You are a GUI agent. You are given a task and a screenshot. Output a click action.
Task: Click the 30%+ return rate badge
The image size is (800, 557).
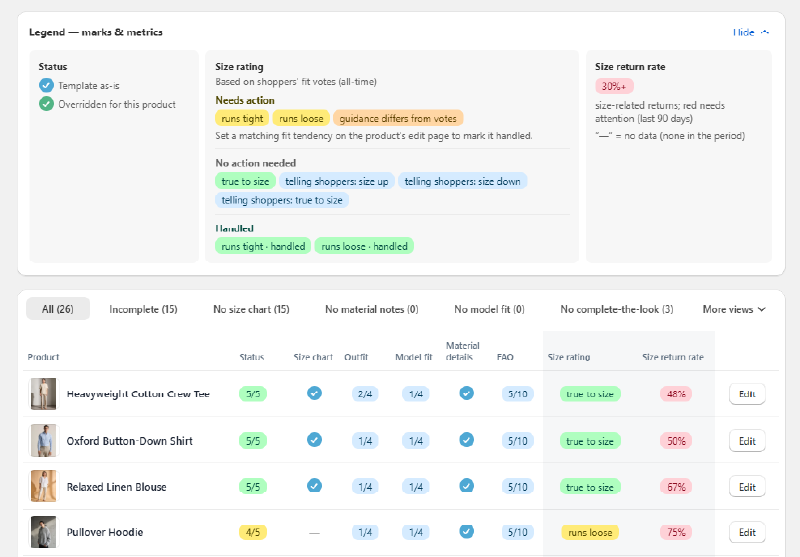(614, 86)
